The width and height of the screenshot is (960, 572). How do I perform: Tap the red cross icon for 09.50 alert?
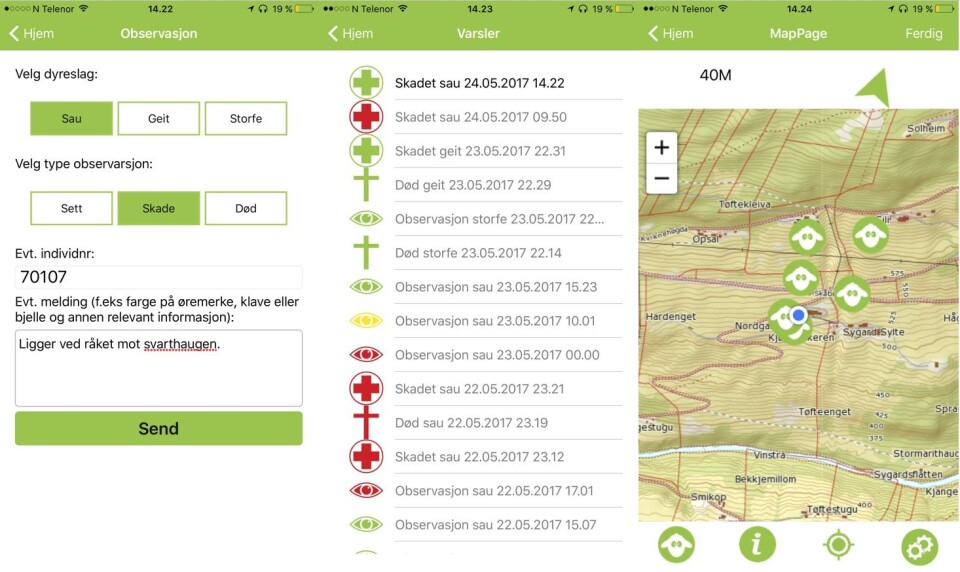click(x=366, y=117)
